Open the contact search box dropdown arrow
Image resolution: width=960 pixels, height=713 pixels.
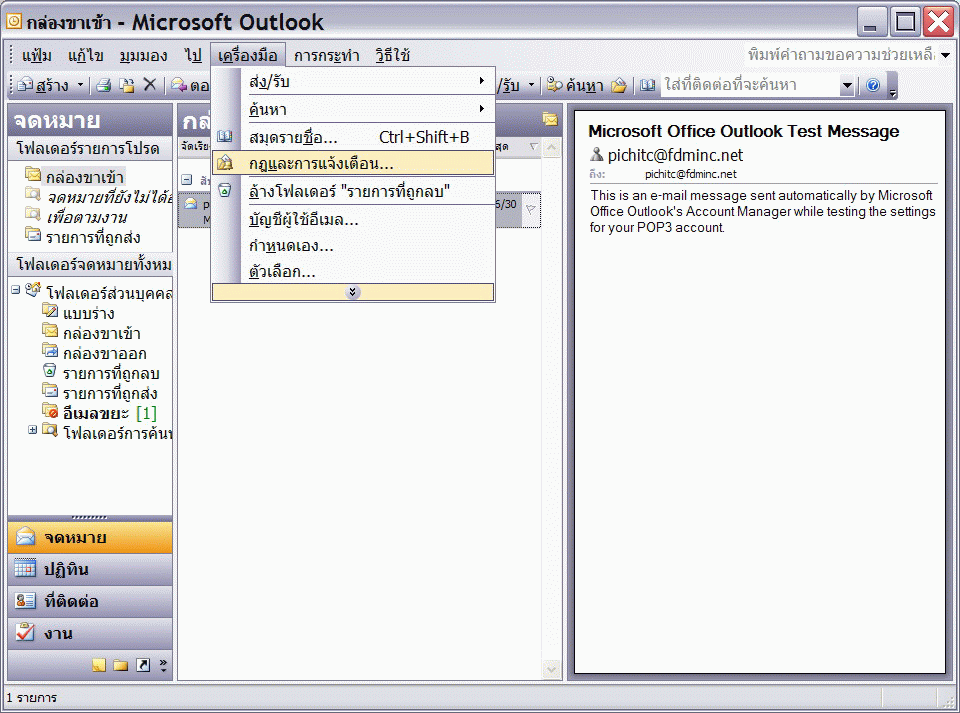(x=847, y=86)
